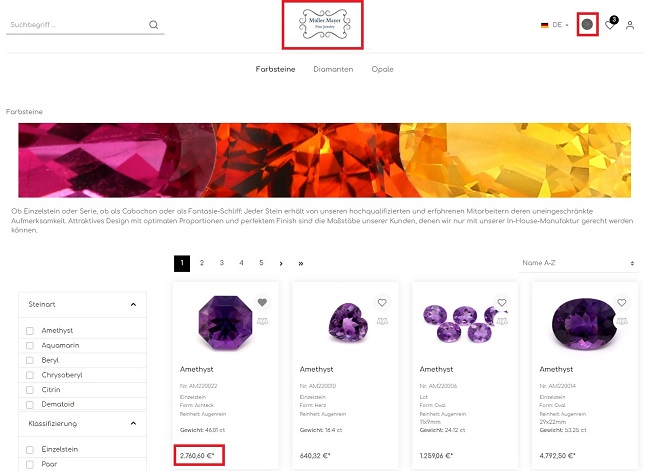Open the Opale menu item

[382, 69]
